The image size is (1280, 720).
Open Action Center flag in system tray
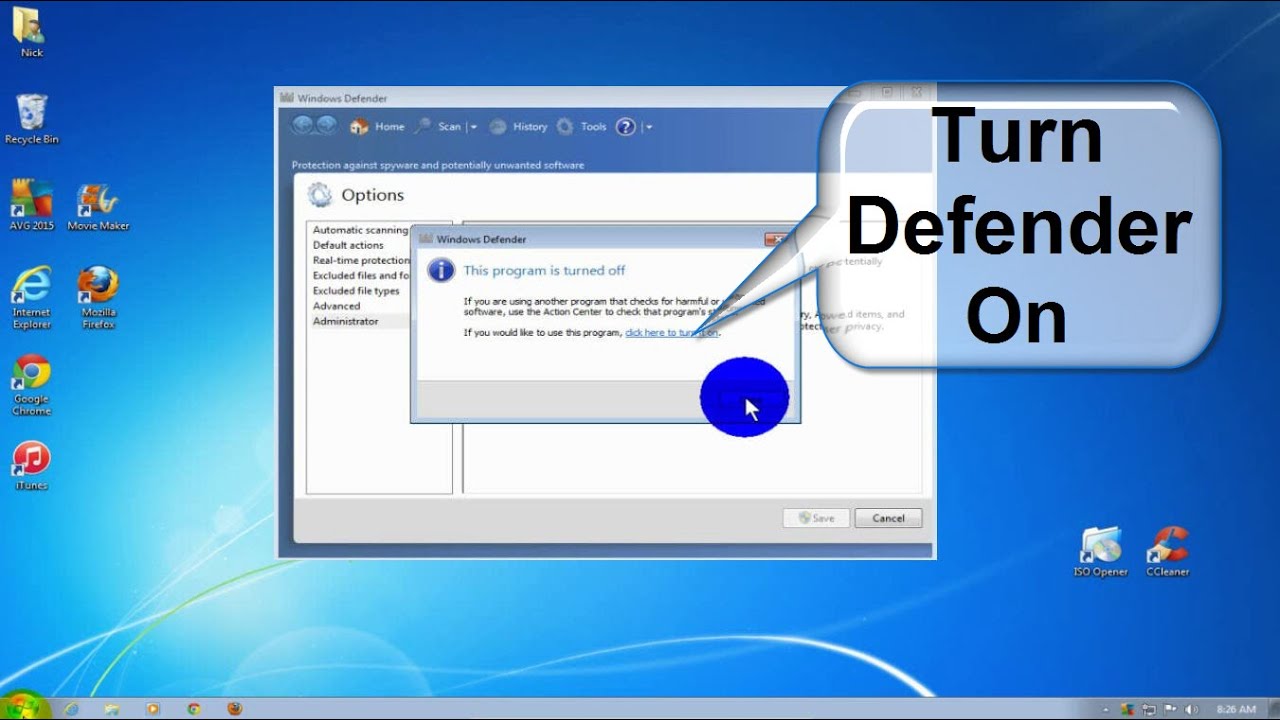pyautogui.click(x=1168, y=709)
